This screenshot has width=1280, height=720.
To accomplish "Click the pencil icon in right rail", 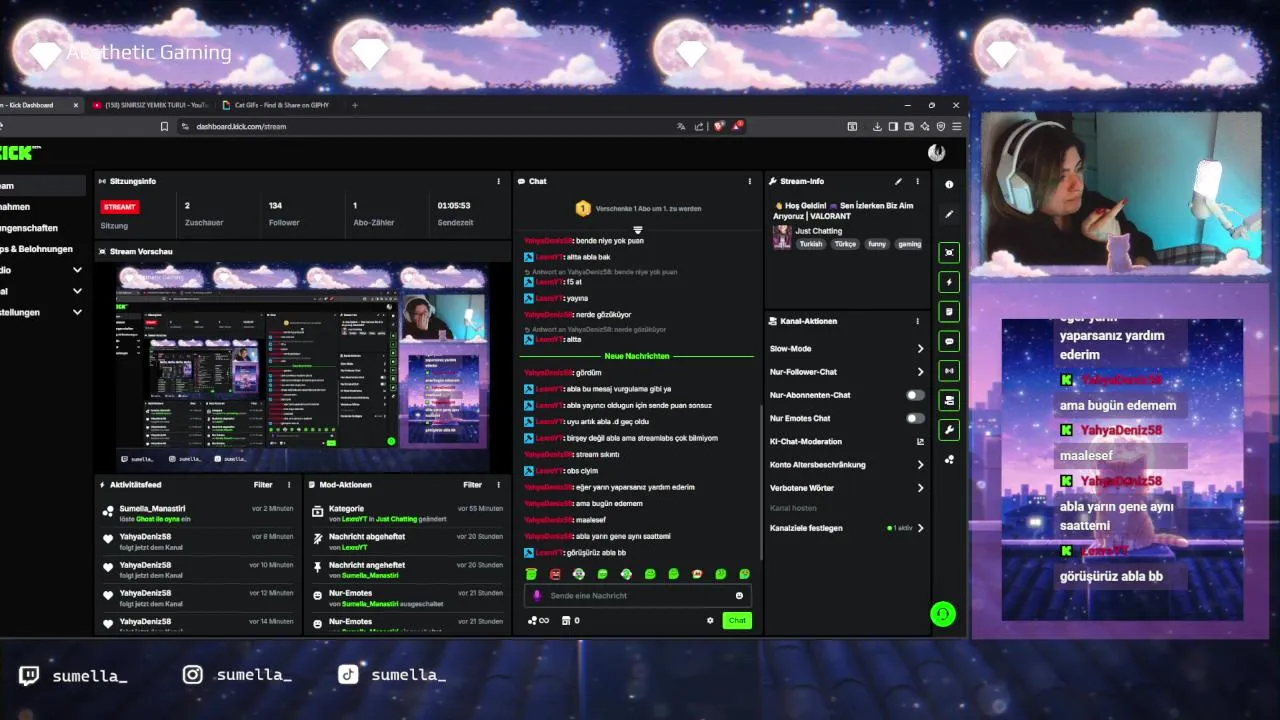I will pyautogui.click(x=949, y=214).
